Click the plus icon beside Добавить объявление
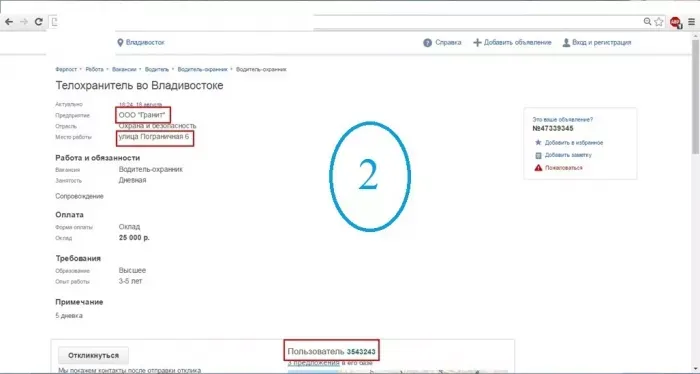This screenshot has height=374, width=700. pyautogui.click(x=477, y=43)
